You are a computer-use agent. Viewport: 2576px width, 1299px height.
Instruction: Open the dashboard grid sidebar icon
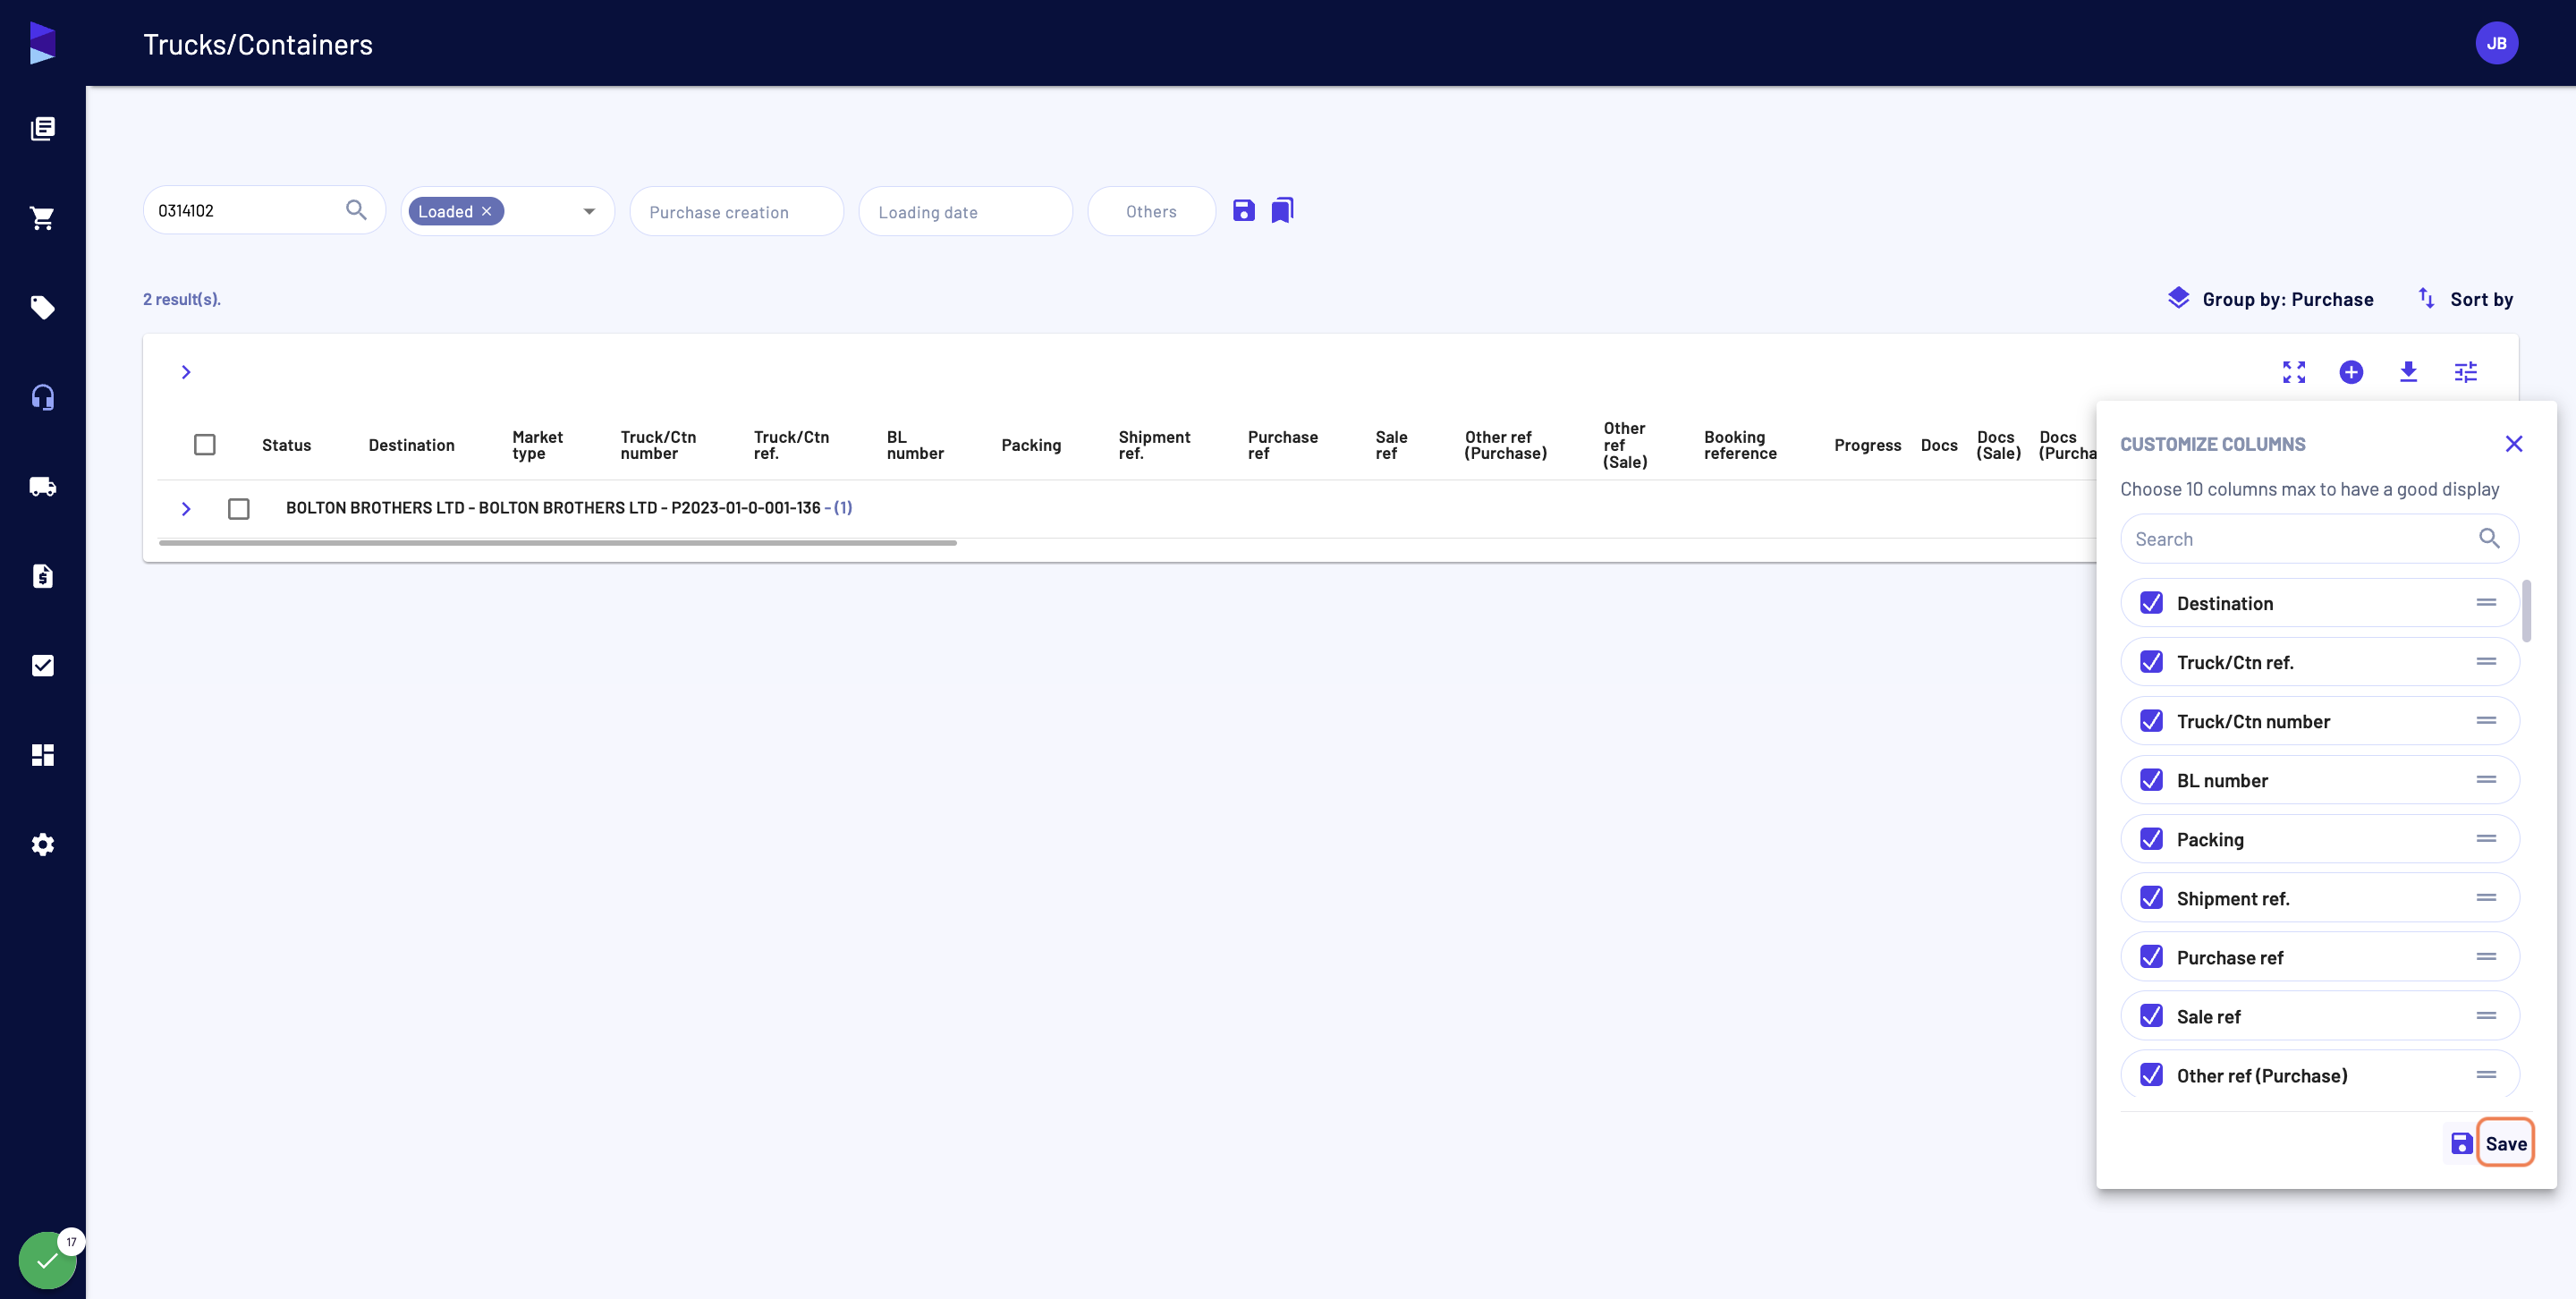[43, 755]
